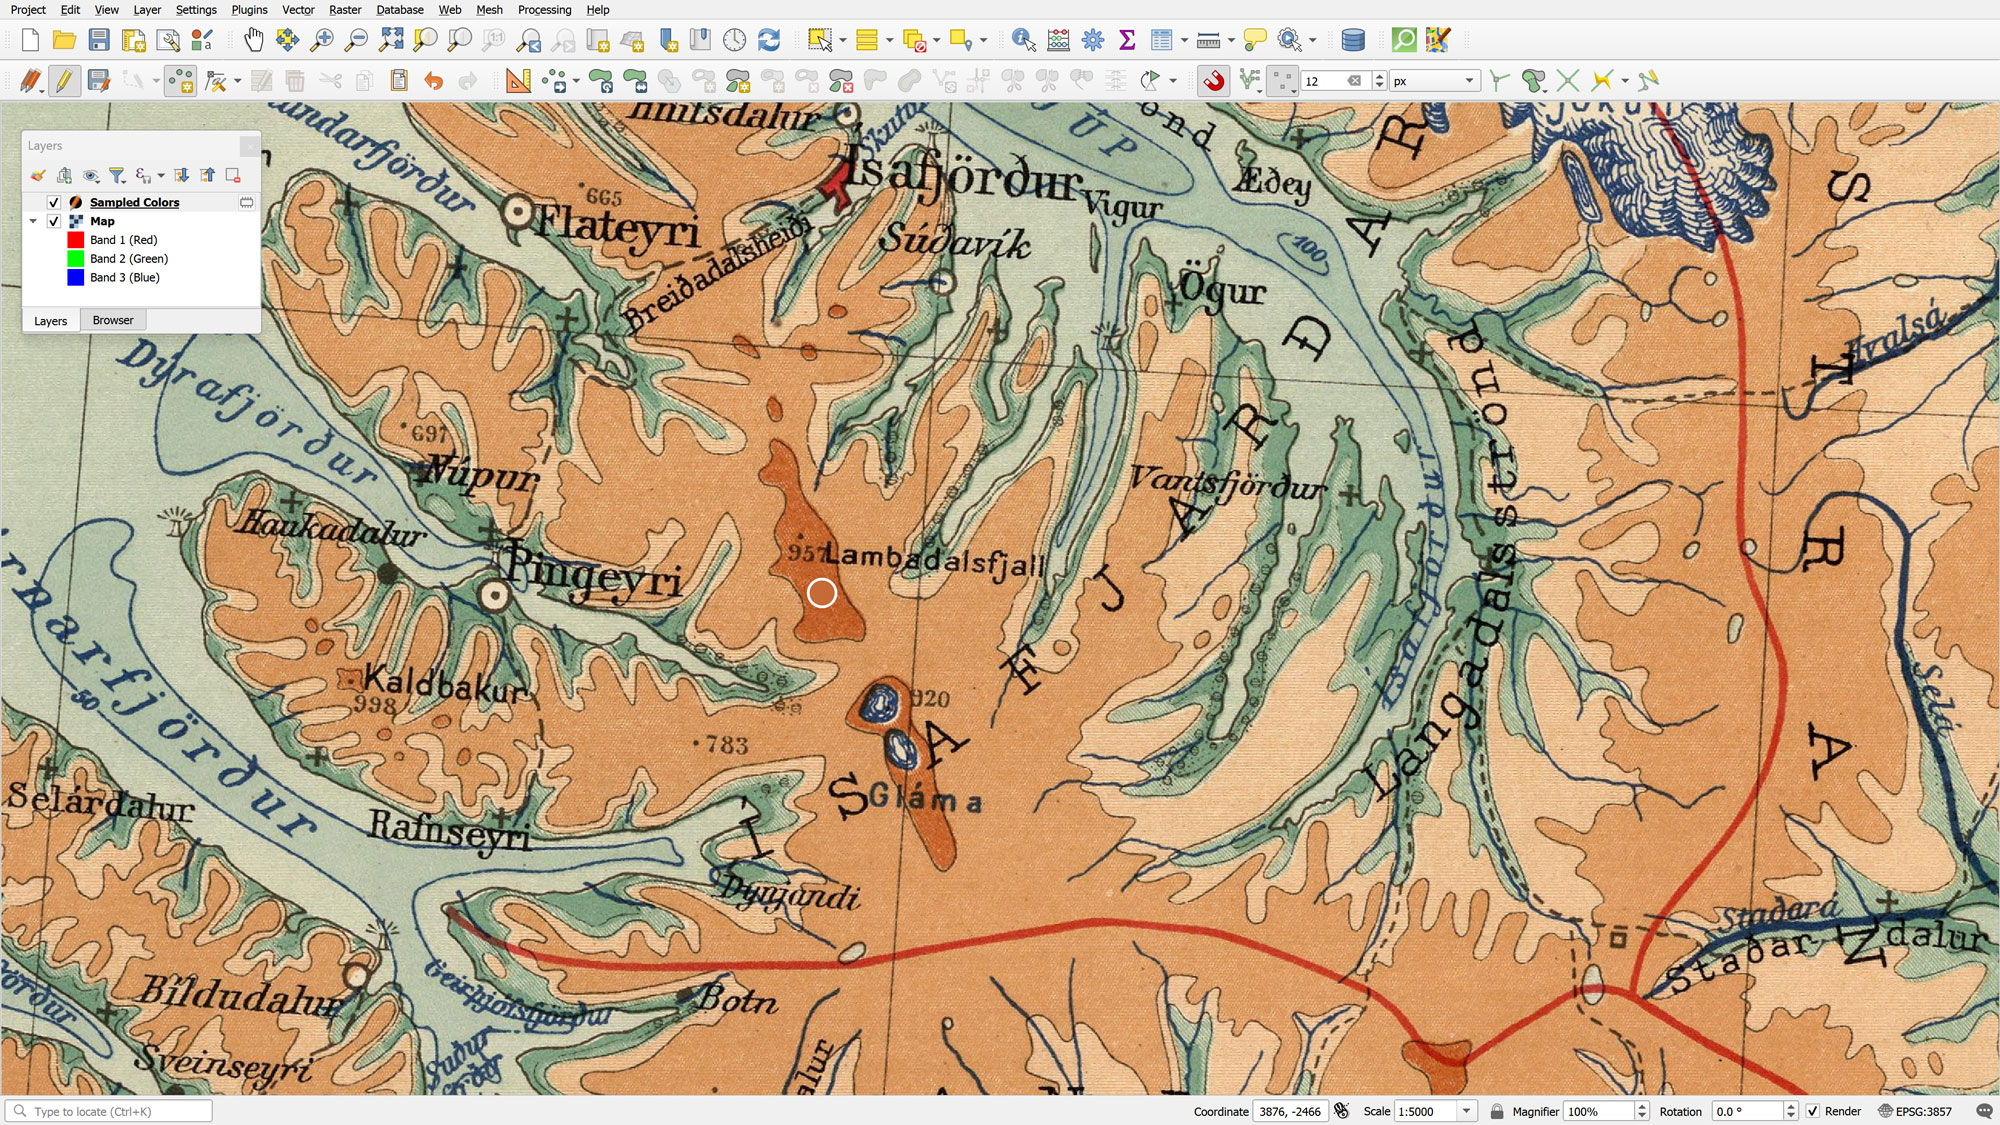The height and width of the screenshot is (1125, 2000).
Task: Click Collapse All icon in Layers panel
Action: click(207, 175)
